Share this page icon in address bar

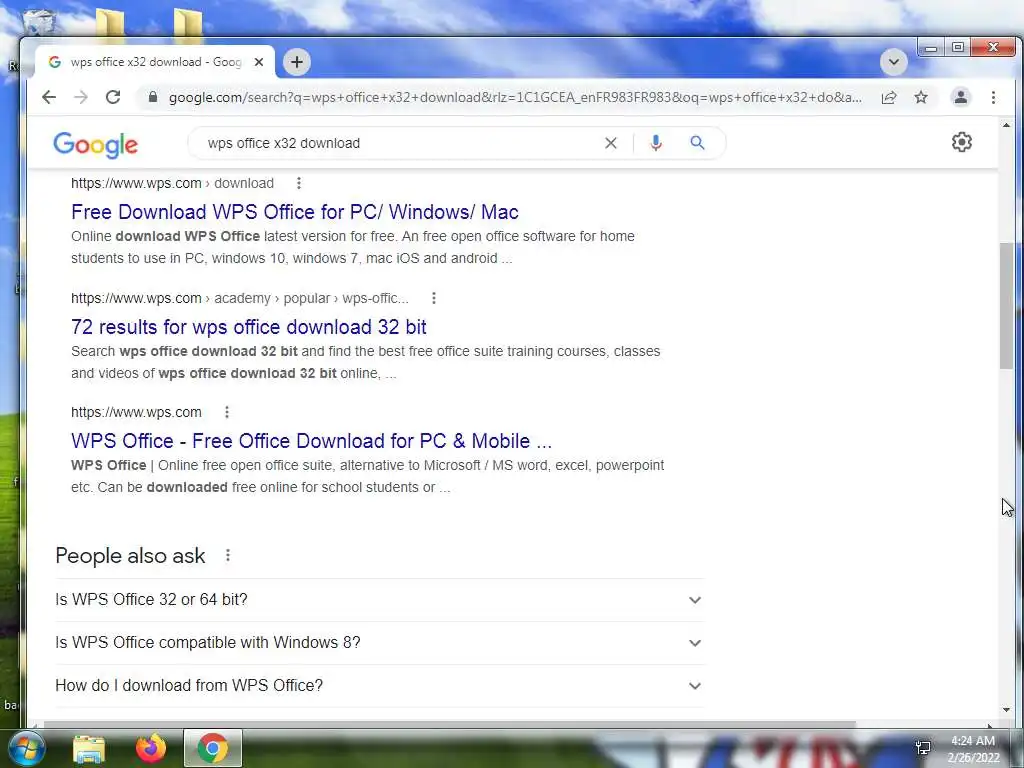click(x=889, y=97)
